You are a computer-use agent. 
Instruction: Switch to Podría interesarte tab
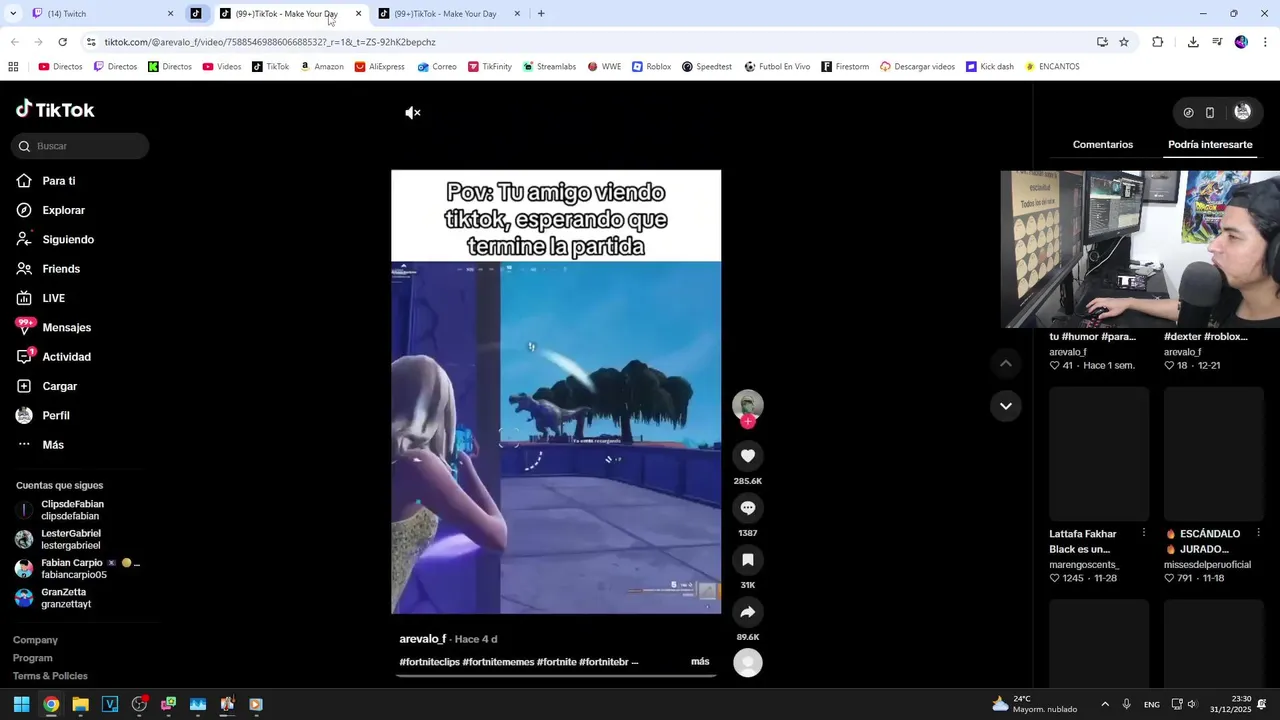point(1210,145)
